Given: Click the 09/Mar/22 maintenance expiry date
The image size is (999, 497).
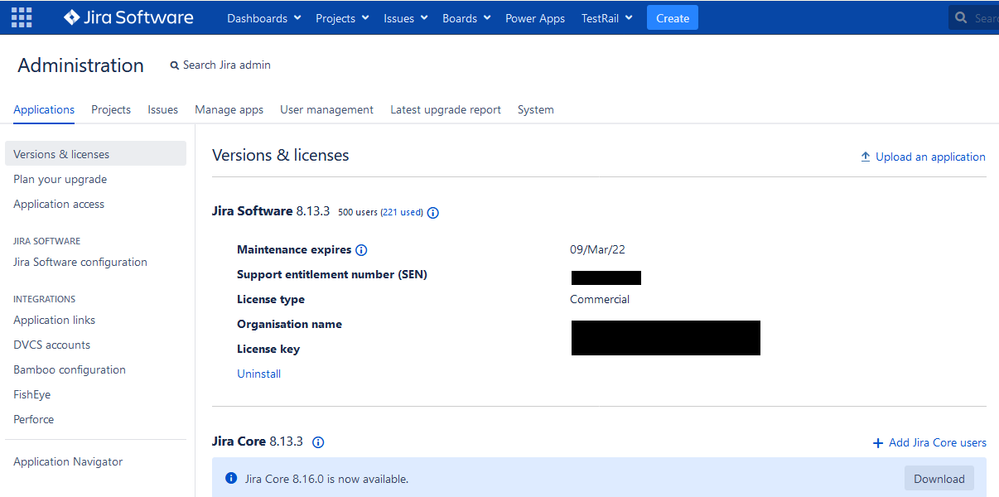Looking at the screenshot, I should (598, 250).
